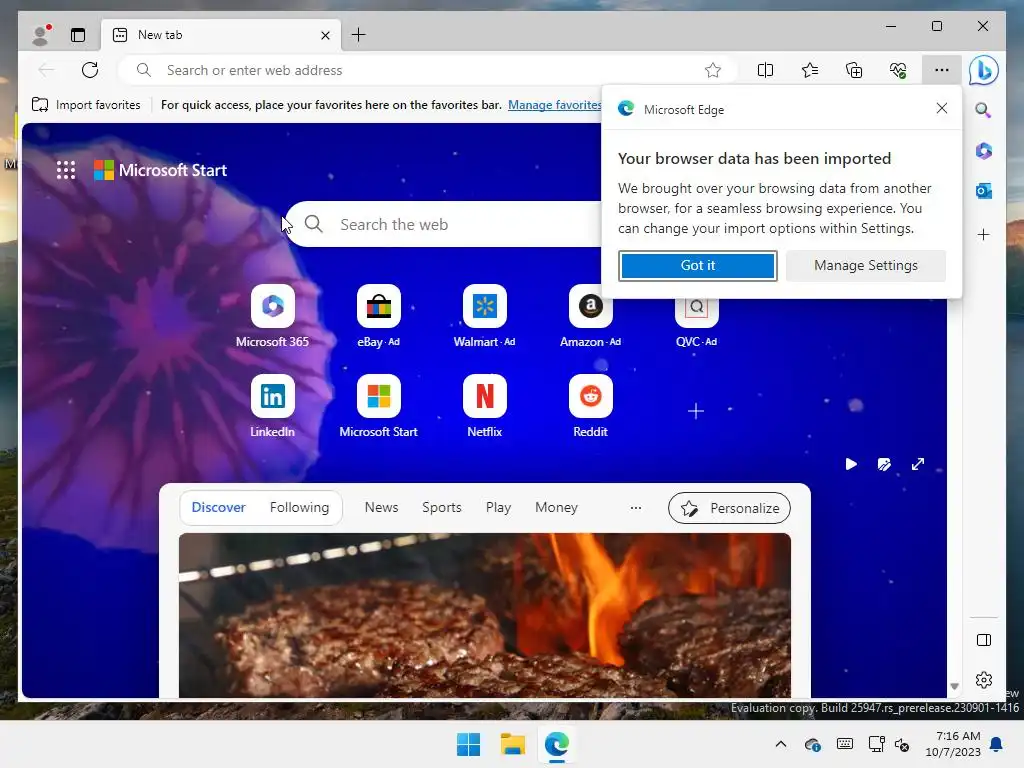
Task: Open the Reddit quick link tile
Action: click(x=590, y=406)
